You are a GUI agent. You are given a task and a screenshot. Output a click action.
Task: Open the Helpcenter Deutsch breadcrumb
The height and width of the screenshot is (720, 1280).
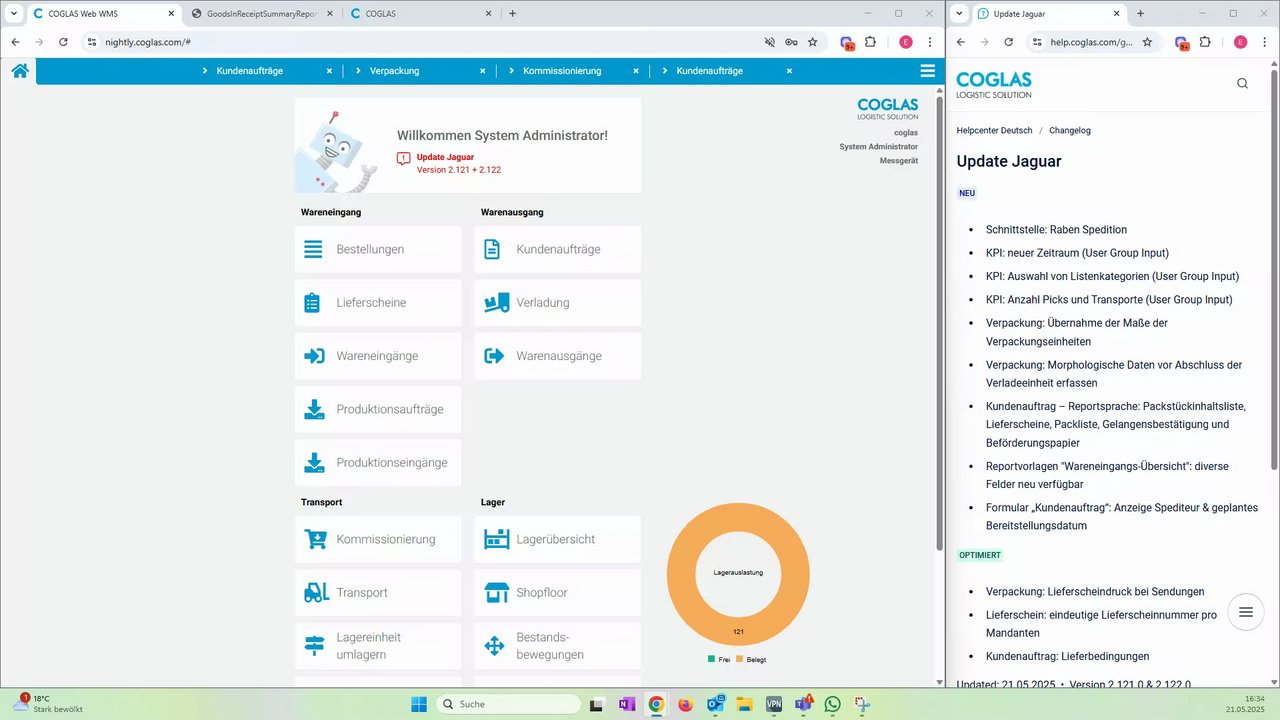click(994, 130)
